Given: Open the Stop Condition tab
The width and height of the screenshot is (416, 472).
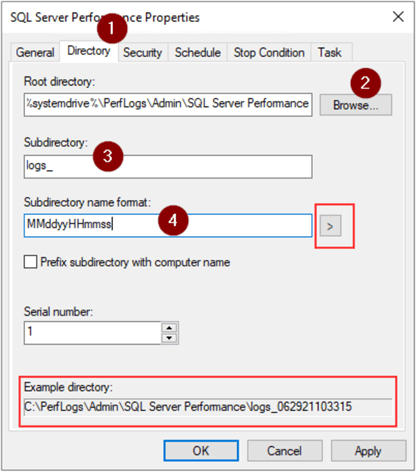Looking at the screenshot, I should point(269,52).
